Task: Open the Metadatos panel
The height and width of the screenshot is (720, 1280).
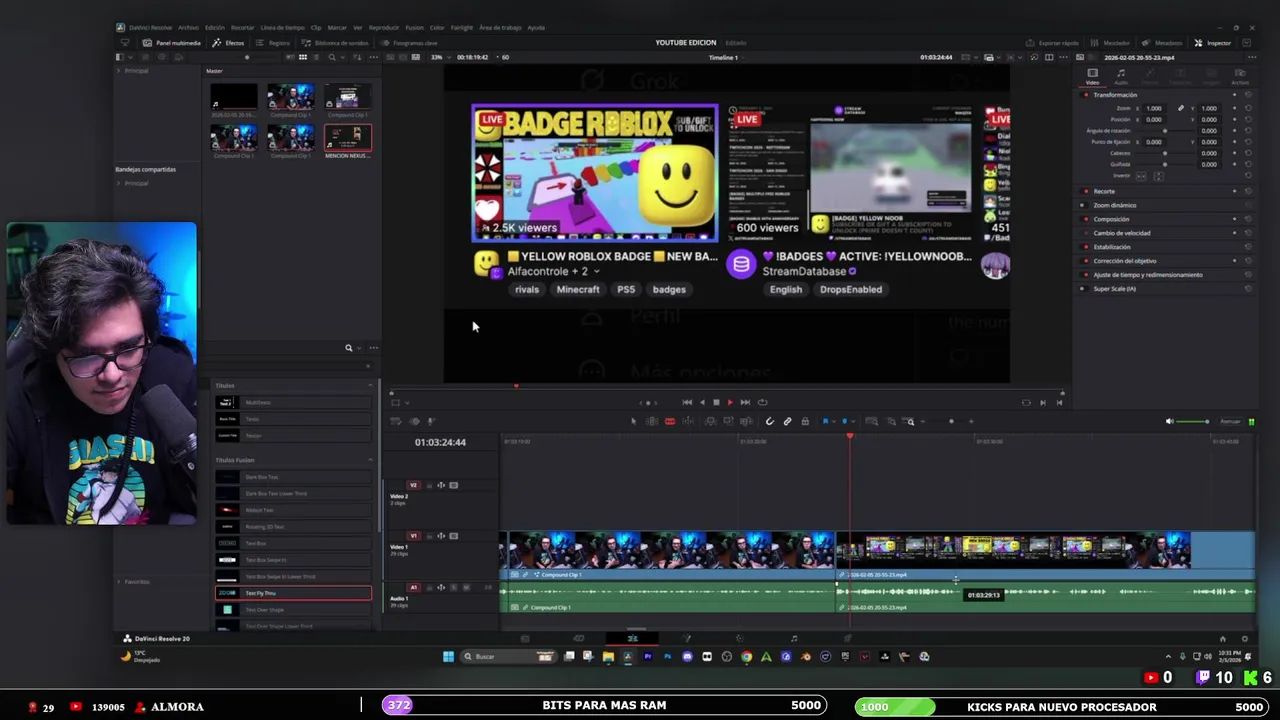Action: click(x=1162, y=43)
